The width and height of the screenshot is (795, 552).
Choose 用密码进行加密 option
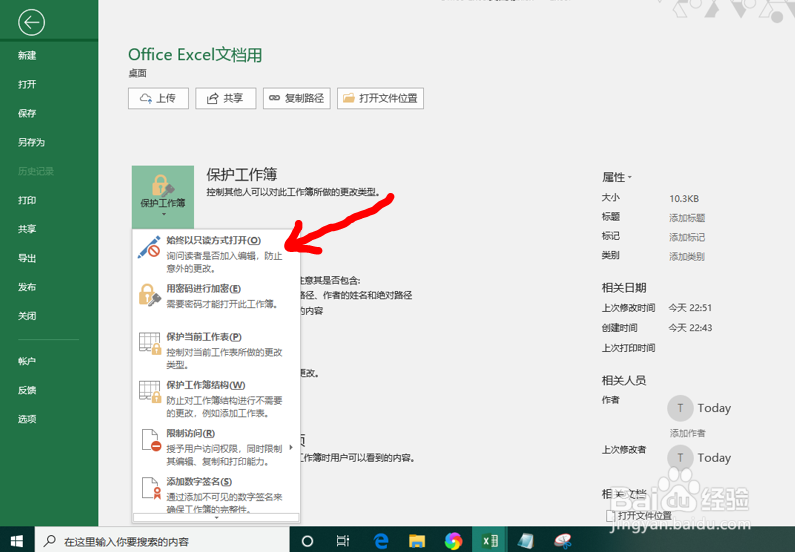[x=216, y=296]
